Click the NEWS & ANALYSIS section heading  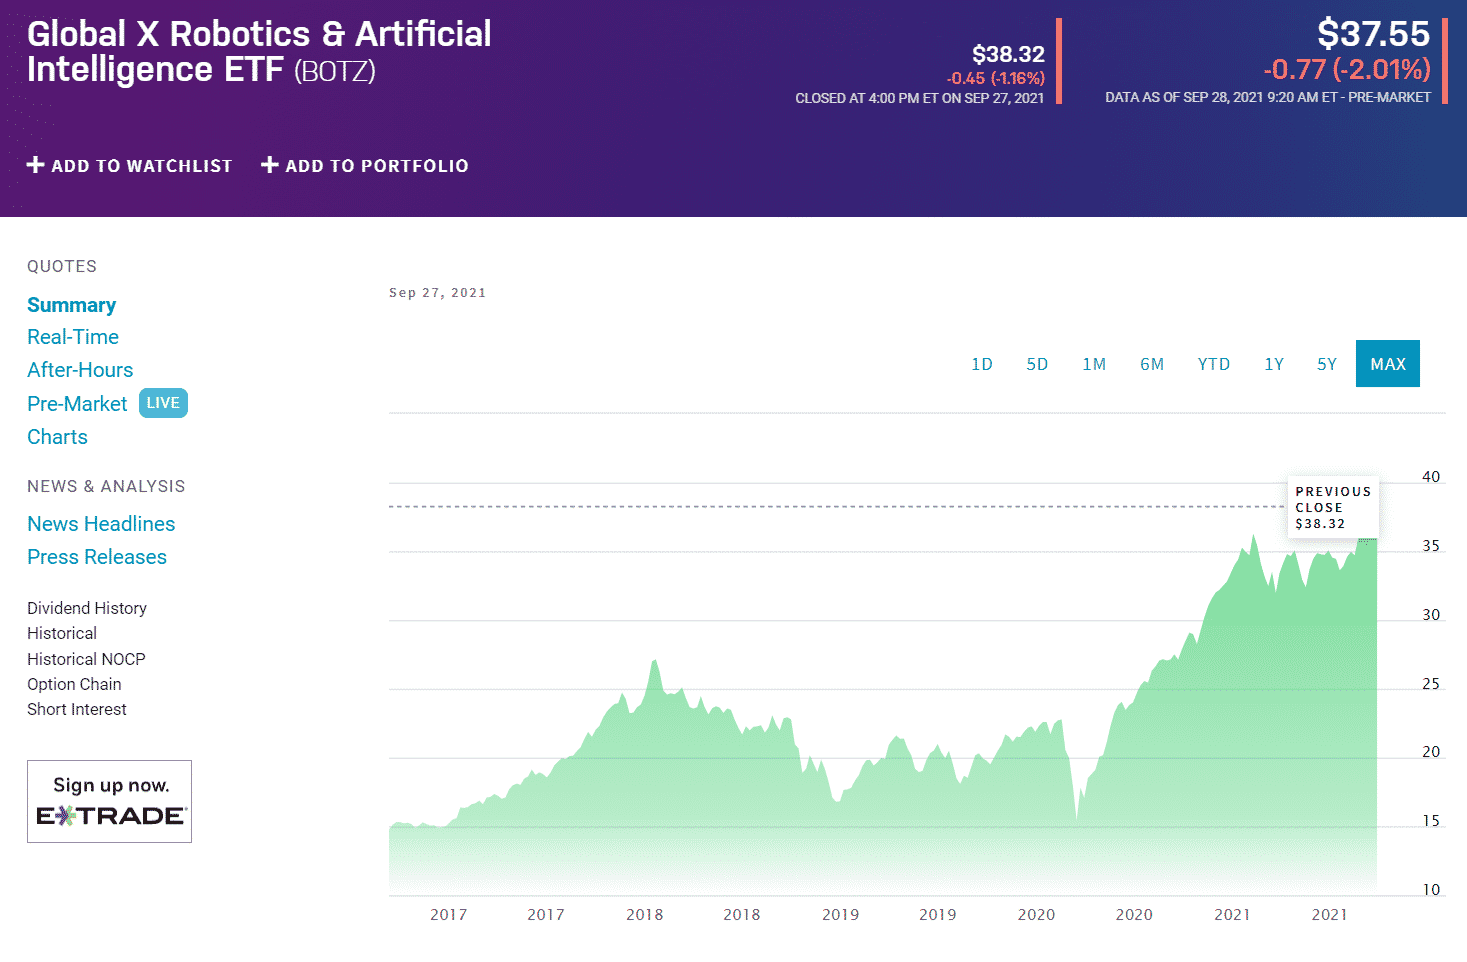pos(106,486)
